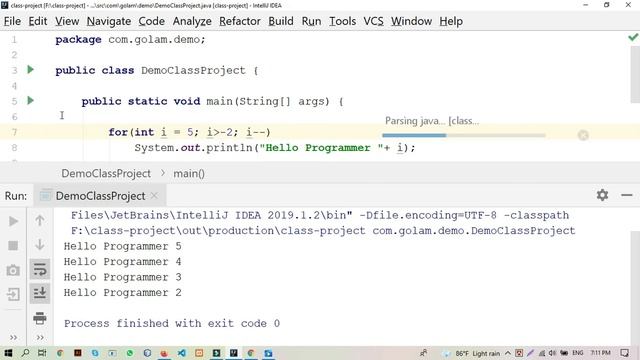The height and width of the screenshot is (360, 640).
Task: Open the Analyze menu
Action: pos(192,21)
